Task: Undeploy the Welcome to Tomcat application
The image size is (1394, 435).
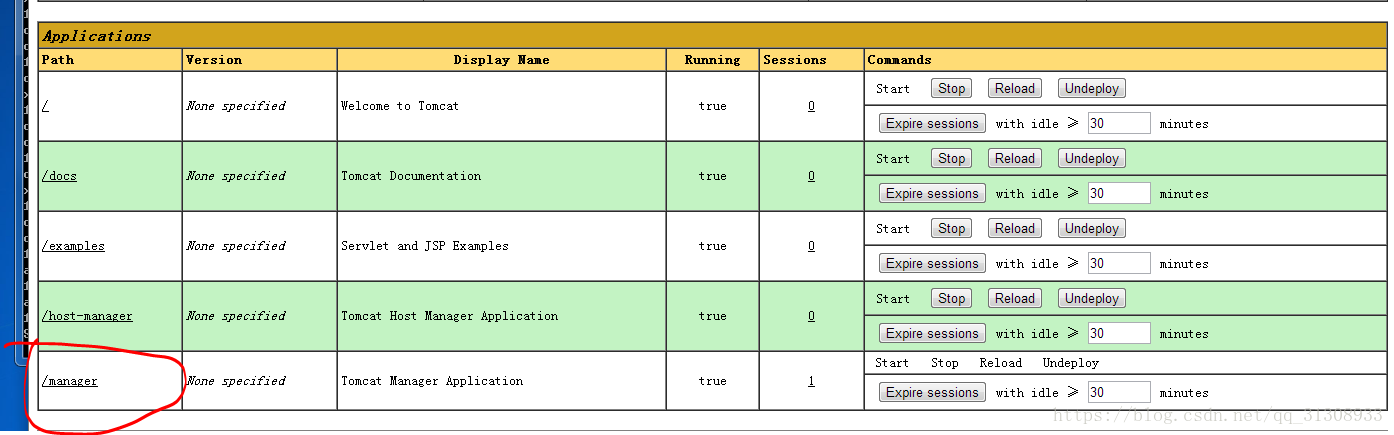Action: (x=1091, y=88)
